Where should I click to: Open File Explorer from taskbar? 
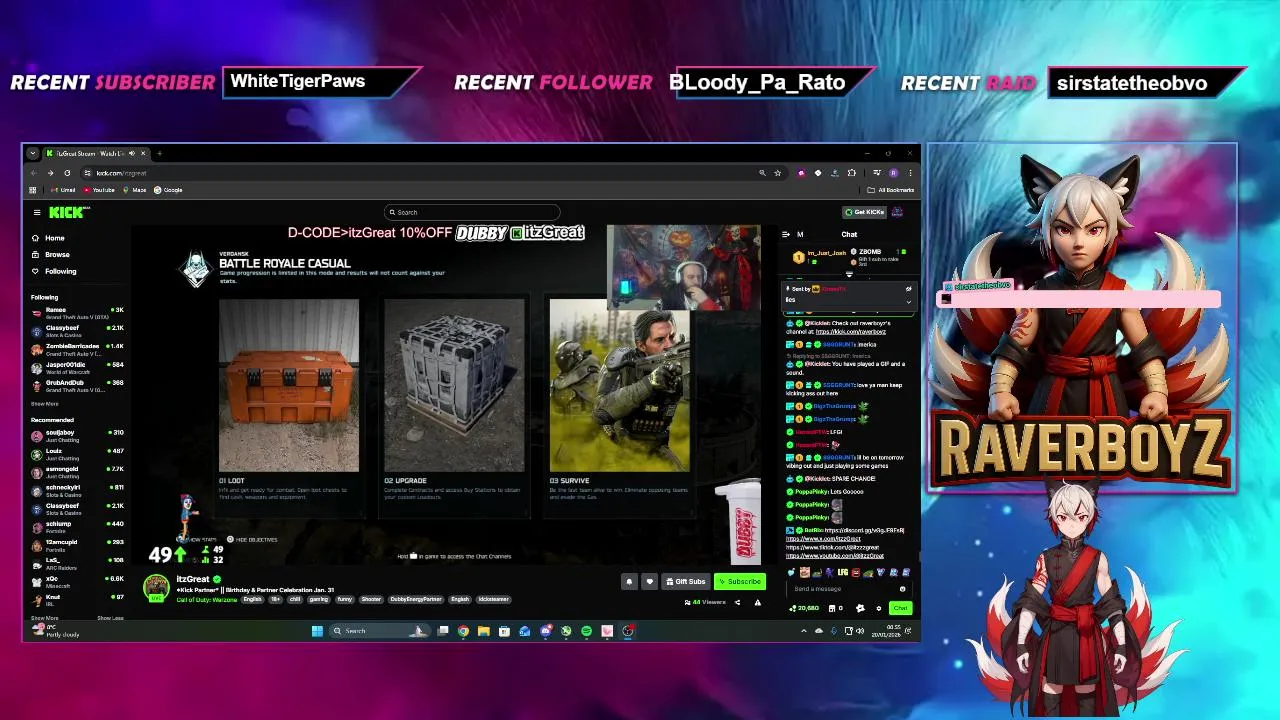pyautogui.click(x=483, y=630)
